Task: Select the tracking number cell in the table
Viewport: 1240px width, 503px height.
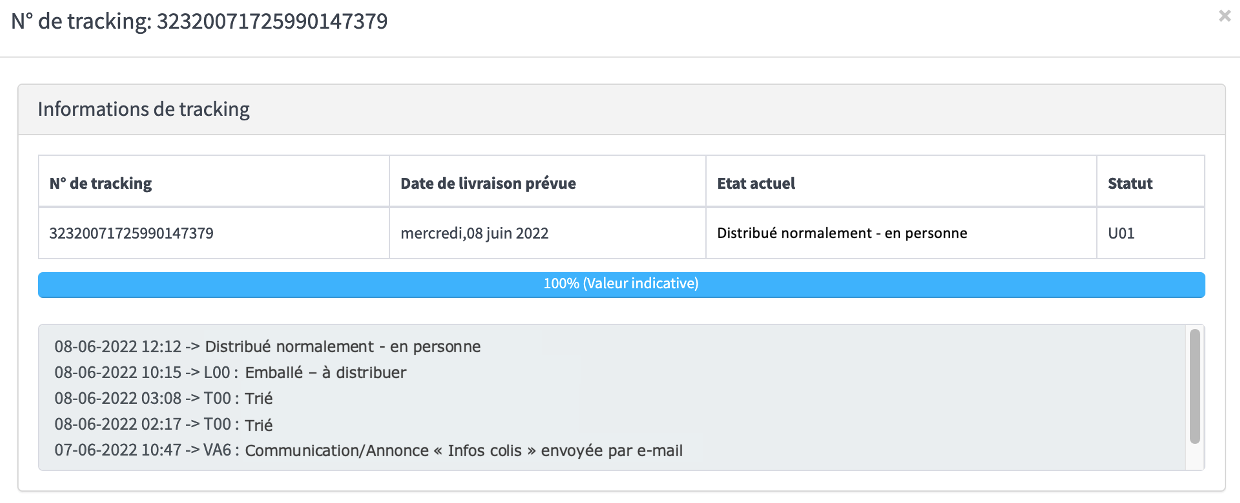Action: [131, 234]
